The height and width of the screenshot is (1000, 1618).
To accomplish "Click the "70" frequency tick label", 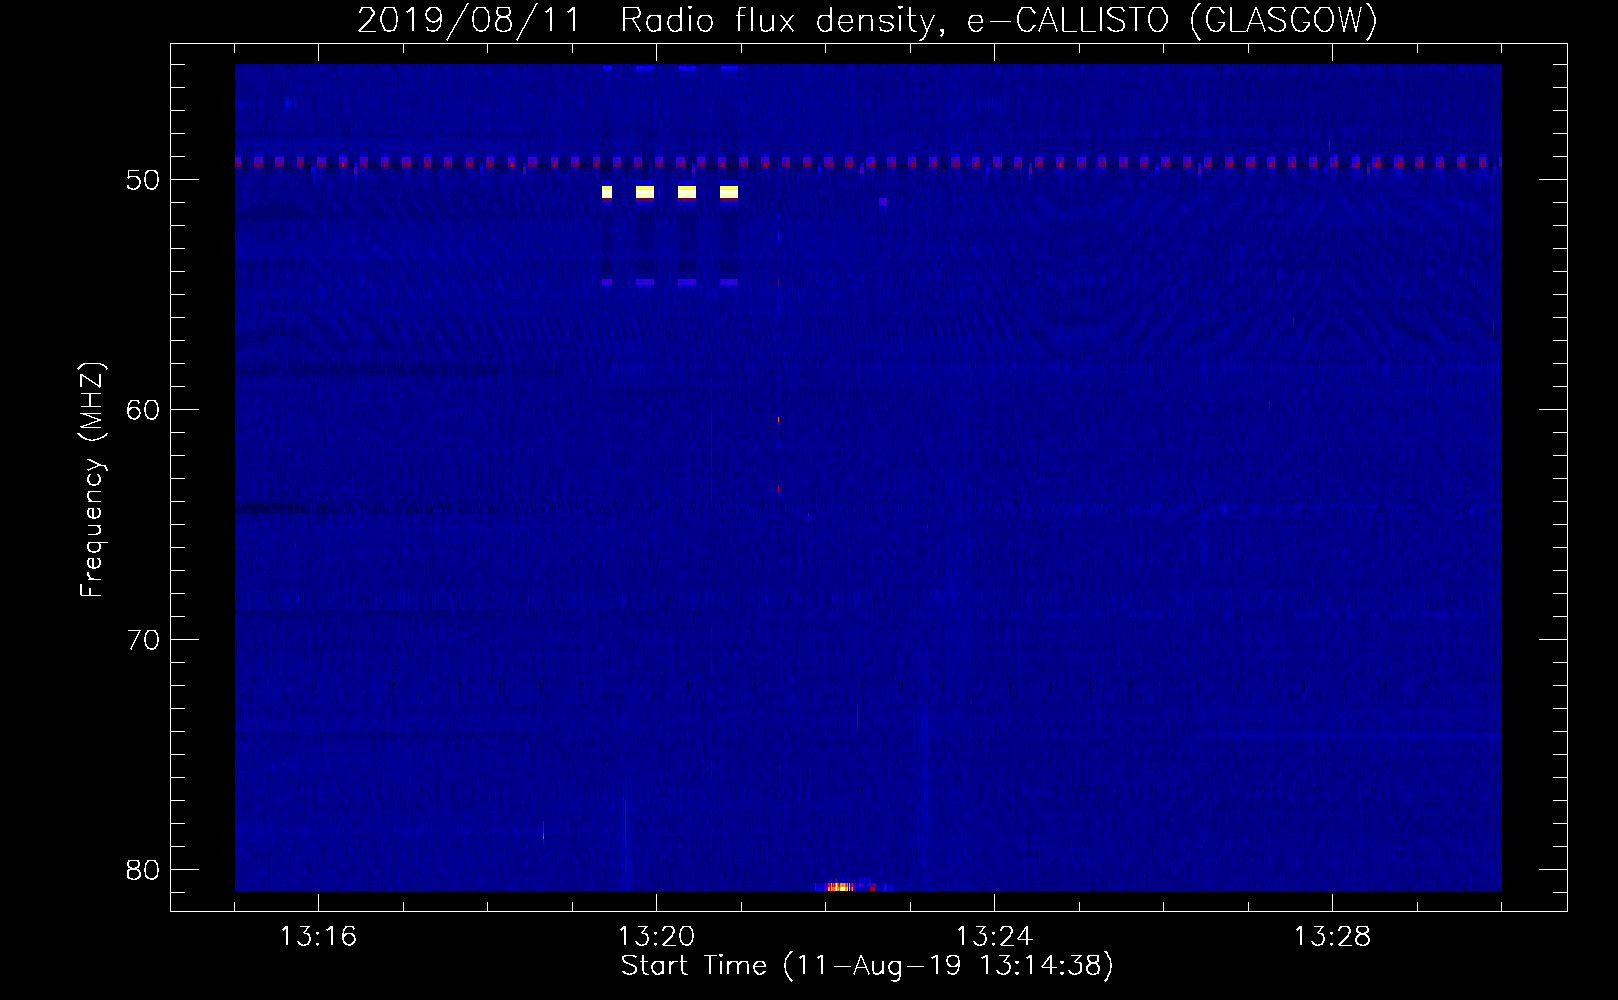I will [143, 640].
